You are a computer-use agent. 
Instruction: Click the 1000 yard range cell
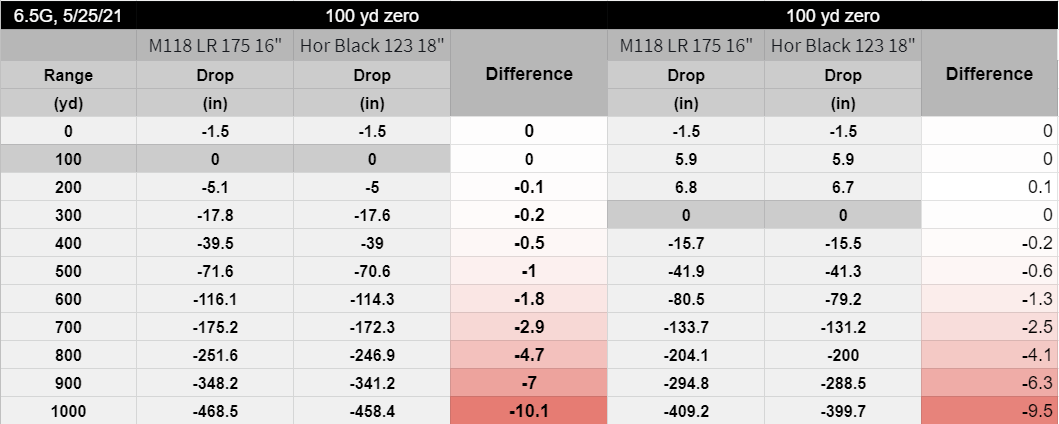68,410
